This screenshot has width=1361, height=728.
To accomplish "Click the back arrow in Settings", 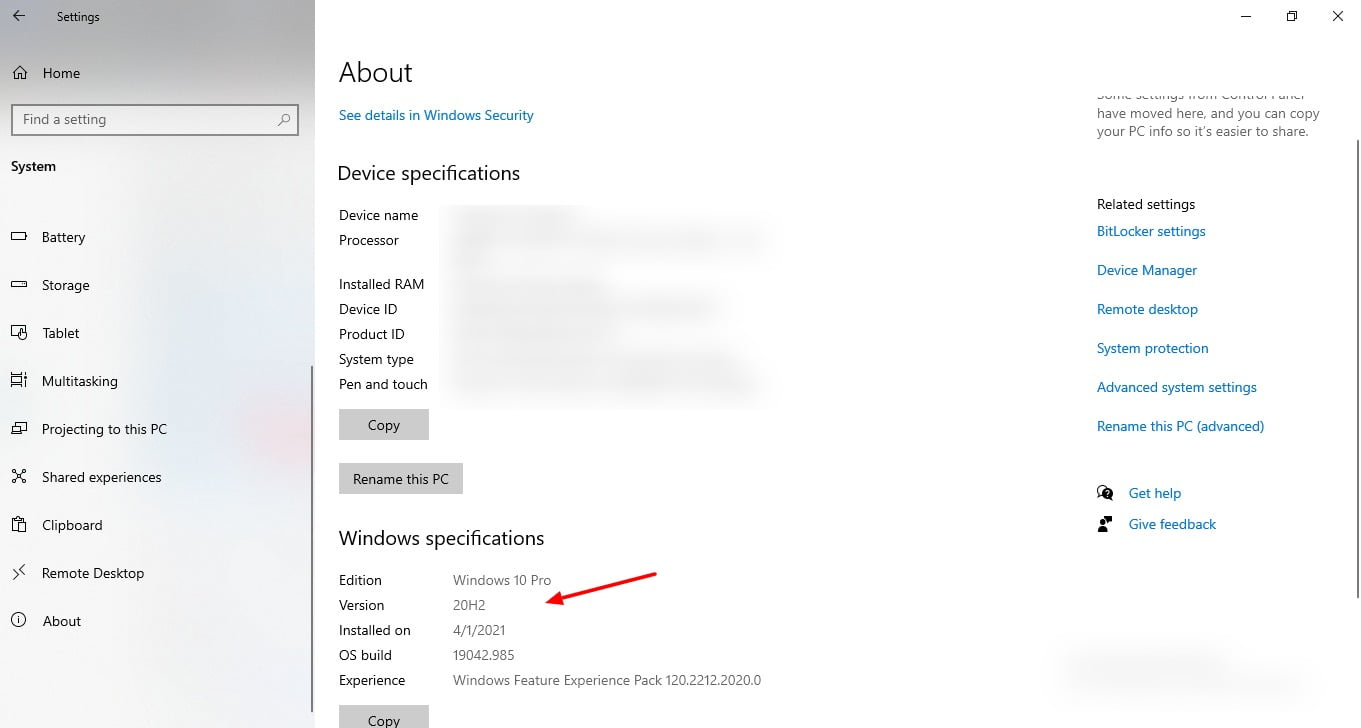I will (19, 16).
